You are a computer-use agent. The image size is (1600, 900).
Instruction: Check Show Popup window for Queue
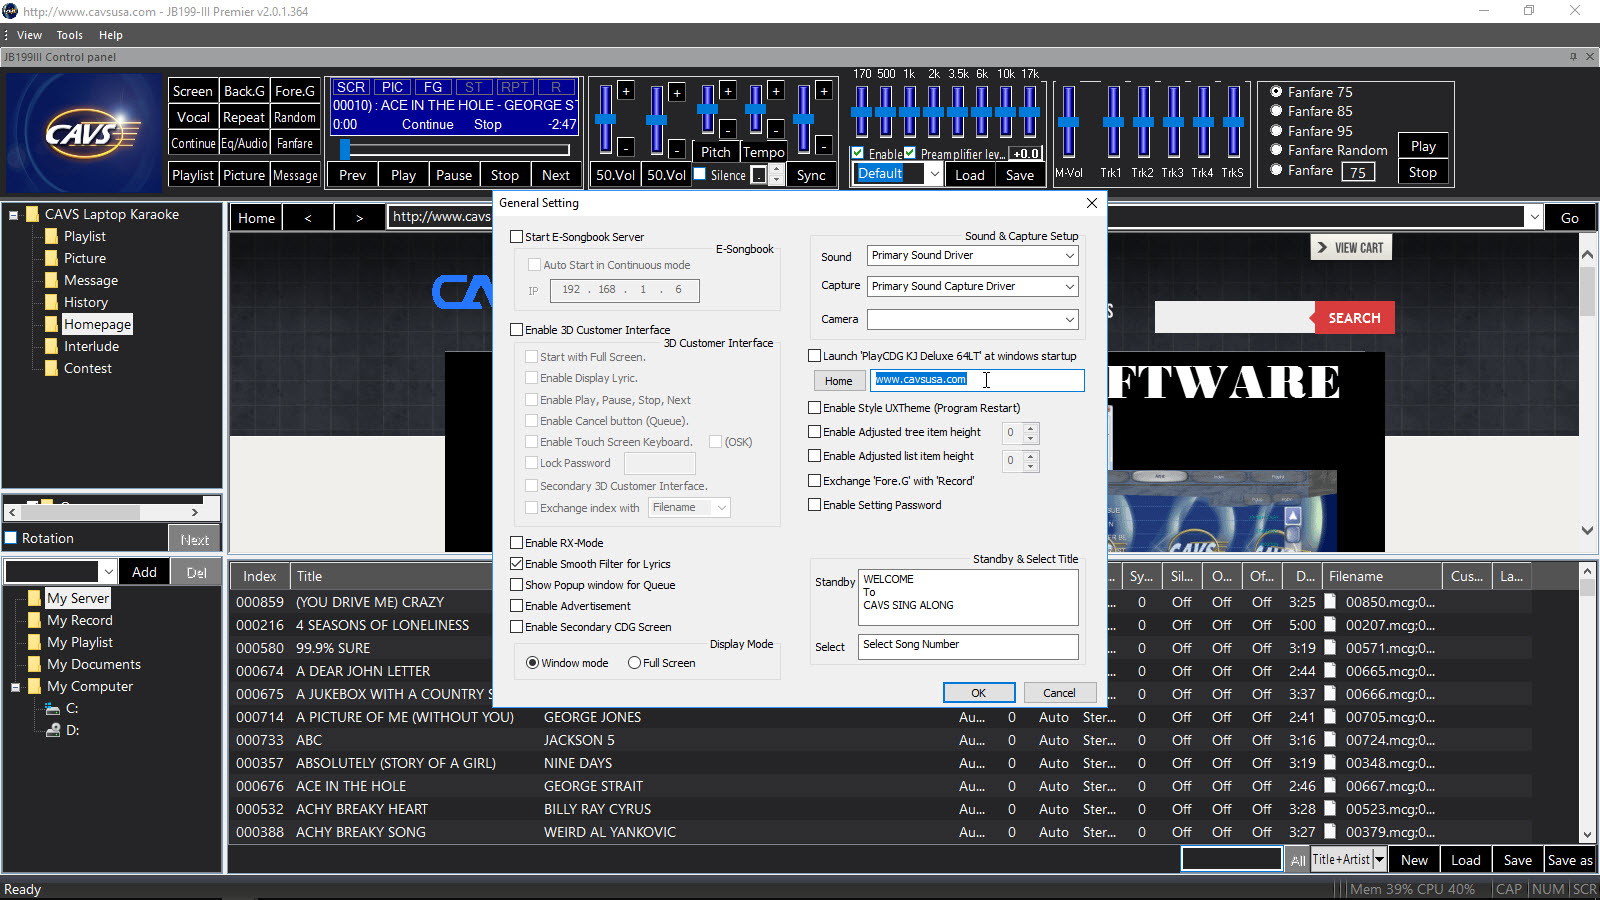[517, 585]
